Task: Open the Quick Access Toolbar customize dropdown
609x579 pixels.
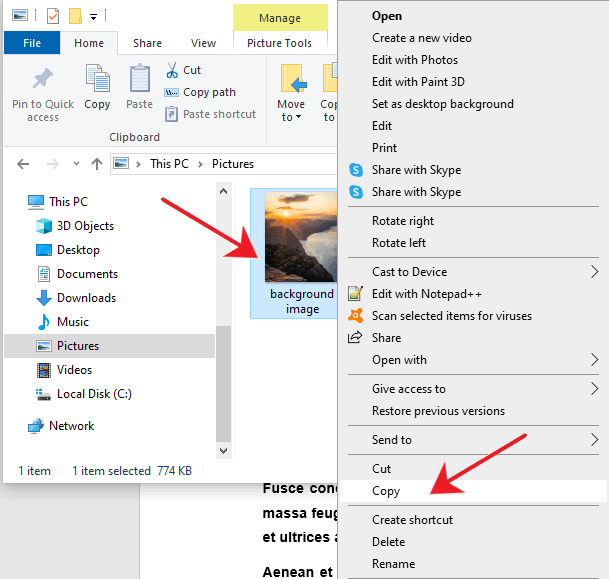Action: click(93, 17)
